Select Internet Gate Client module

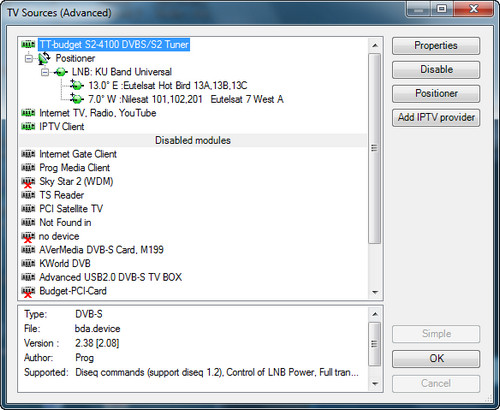78,154
